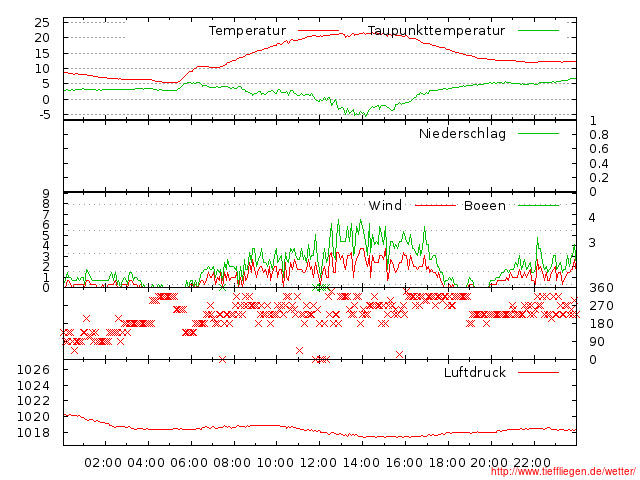
Task: Click the 360 wind direction axis label
Action: [x=601, y=288]
